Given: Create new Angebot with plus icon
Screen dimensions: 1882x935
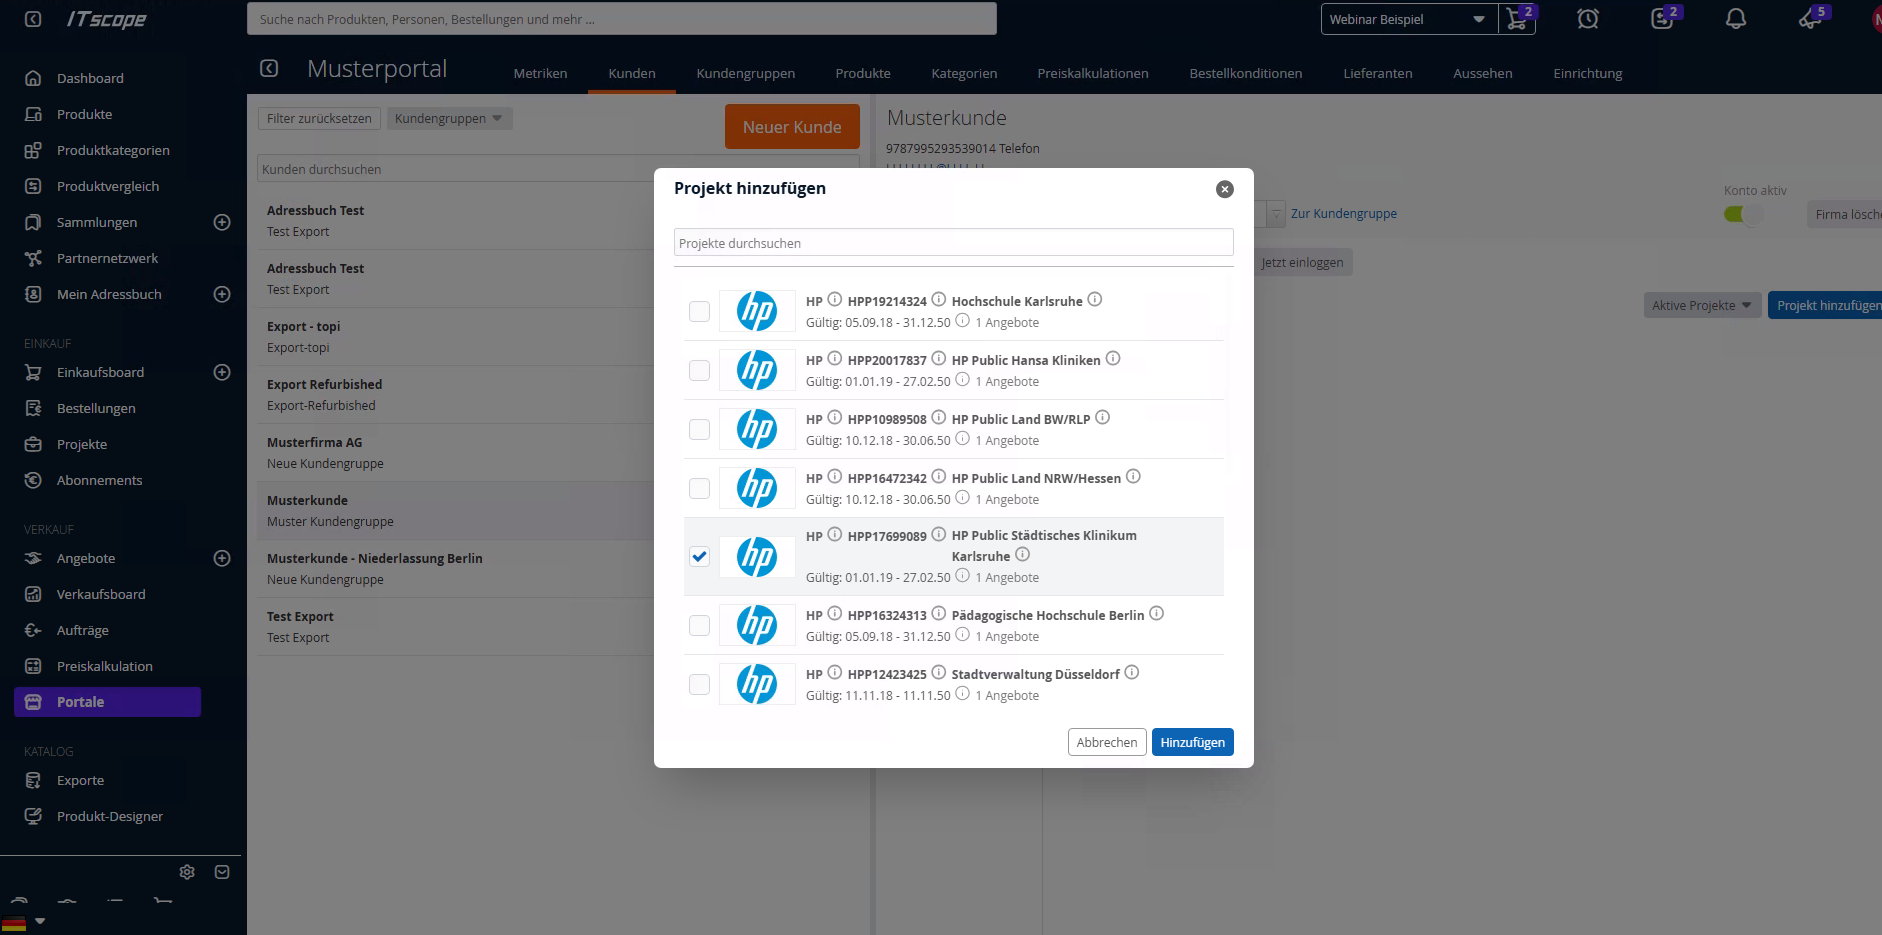Looking at the screenshot, I should pyautogui.click(x=222, y=558).
